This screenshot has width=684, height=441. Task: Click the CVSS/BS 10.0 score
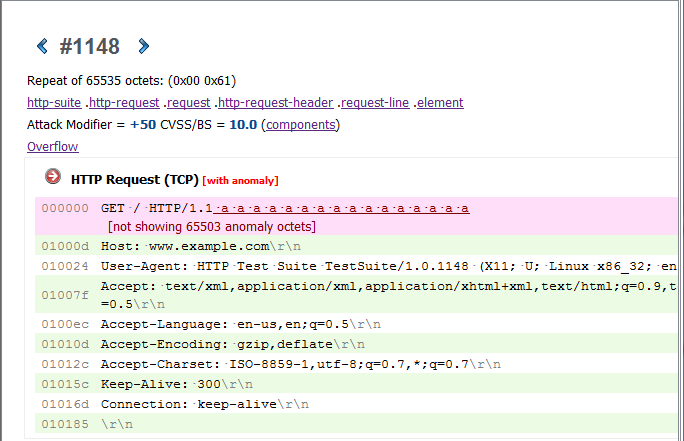tap(243, 125)
